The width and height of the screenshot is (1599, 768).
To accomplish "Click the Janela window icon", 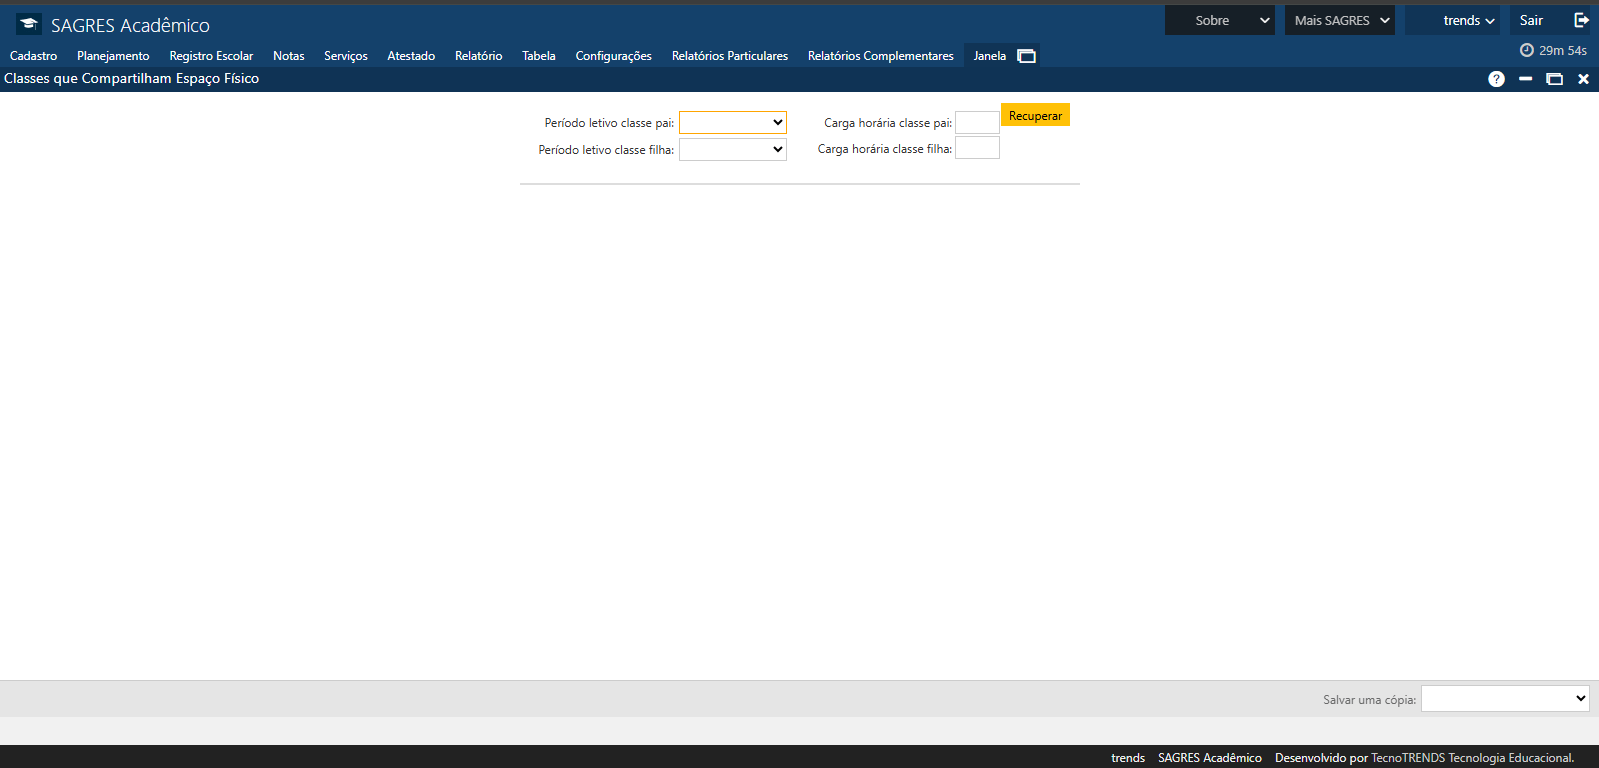I will tap(1026, 56).
